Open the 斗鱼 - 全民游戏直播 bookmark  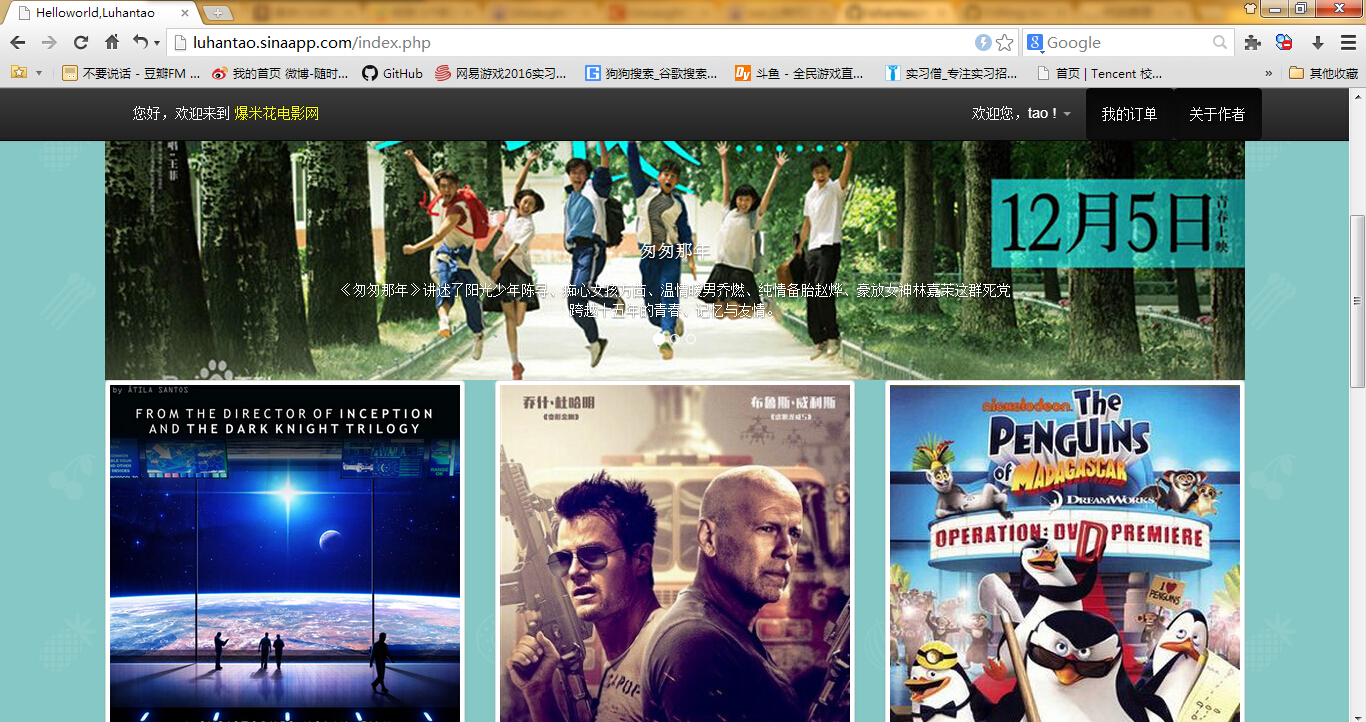[x=800, y=73]
